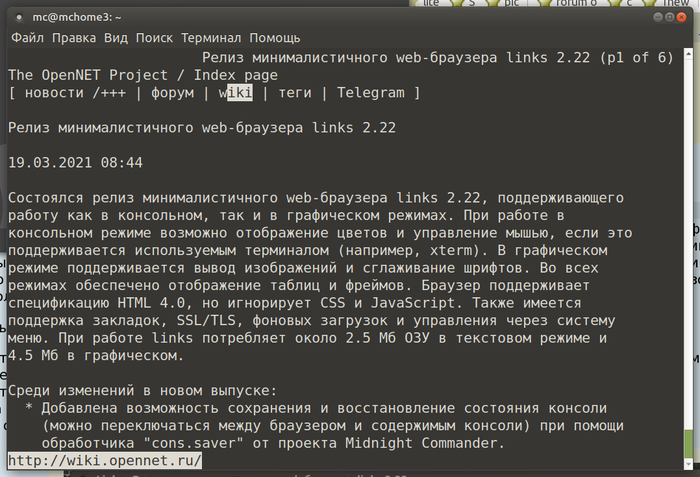
Task: Follow the 'Telegram' link
Action: click(371, 93)
